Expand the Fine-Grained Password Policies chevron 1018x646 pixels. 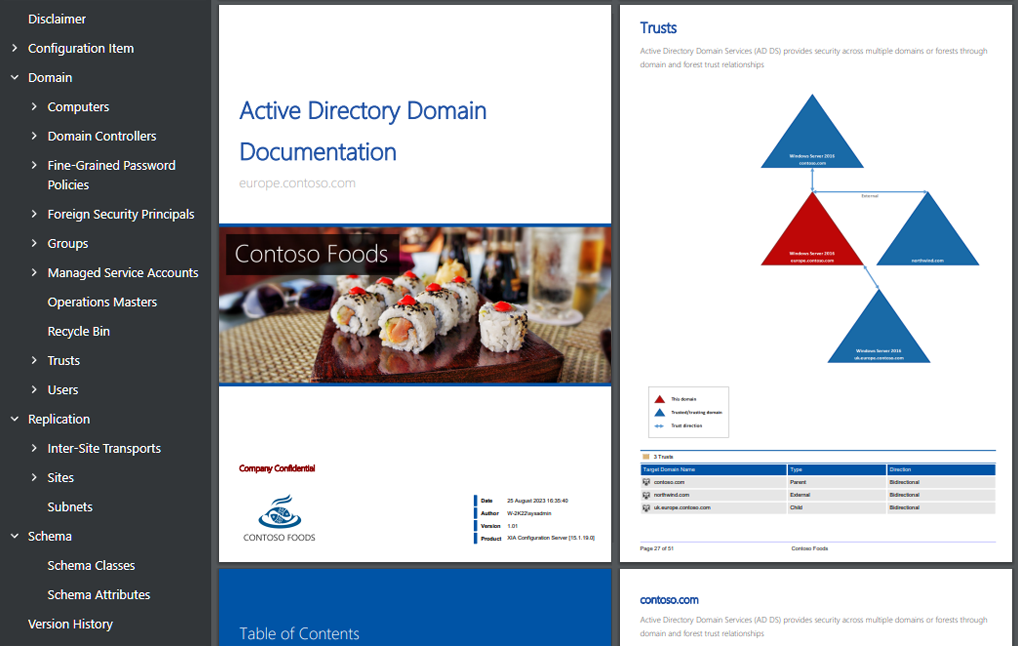tap(34, 165)
